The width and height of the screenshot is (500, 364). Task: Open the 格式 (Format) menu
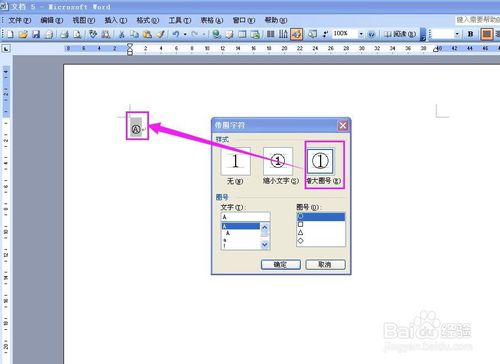click(148, 20)
